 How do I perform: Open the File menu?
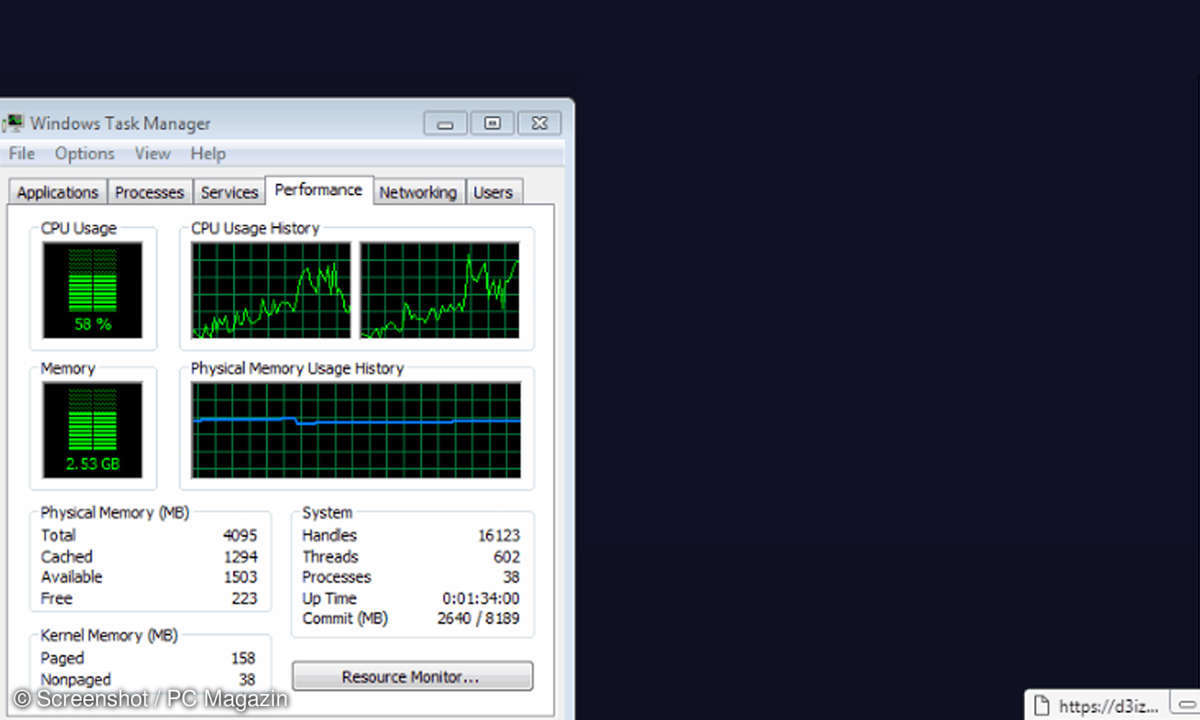[21, 153]
